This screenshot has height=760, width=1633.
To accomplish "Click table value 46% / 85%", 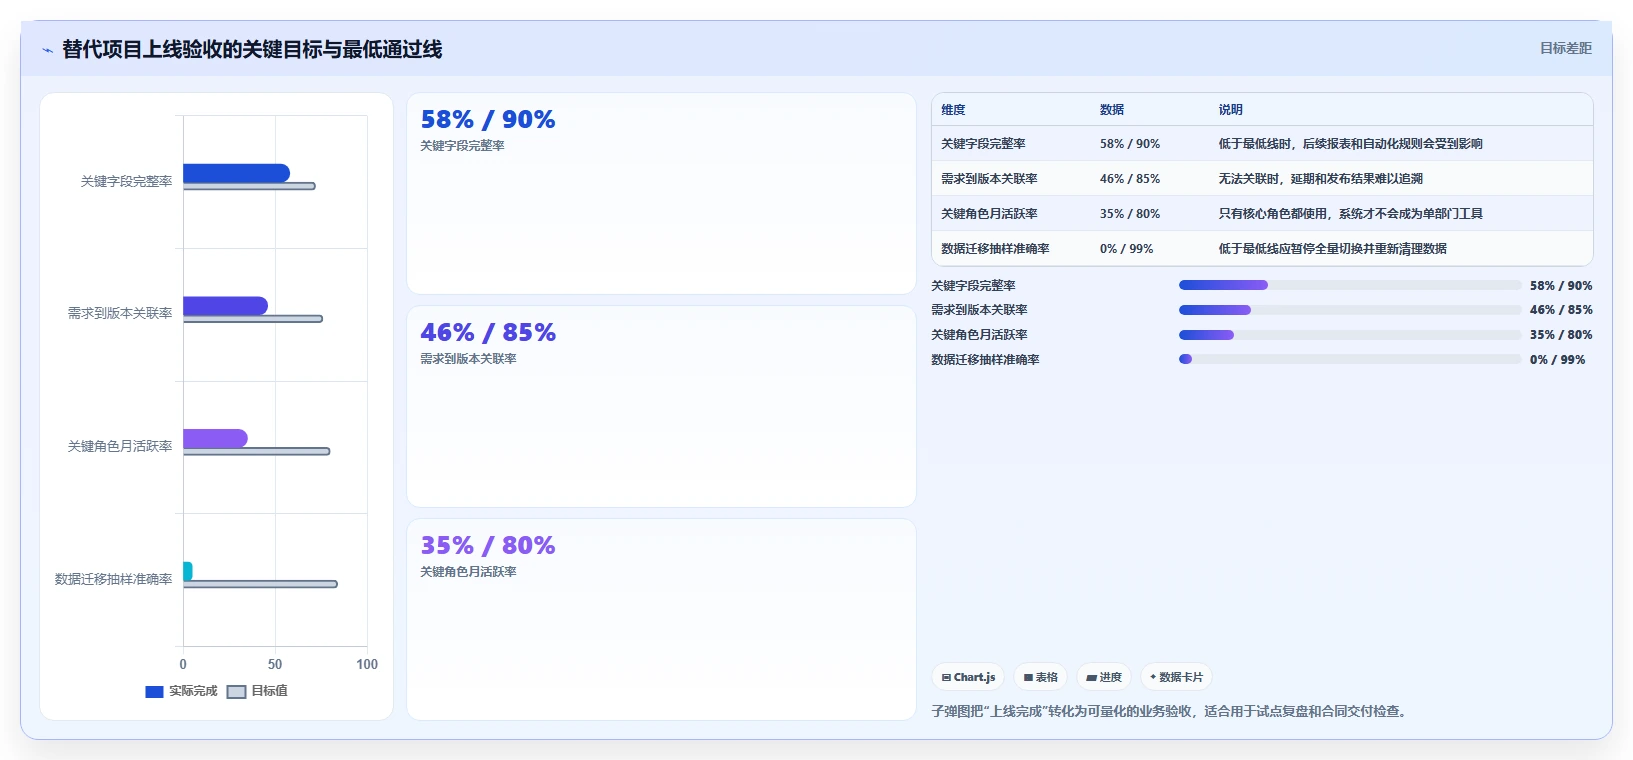I will pos(1130,179).
